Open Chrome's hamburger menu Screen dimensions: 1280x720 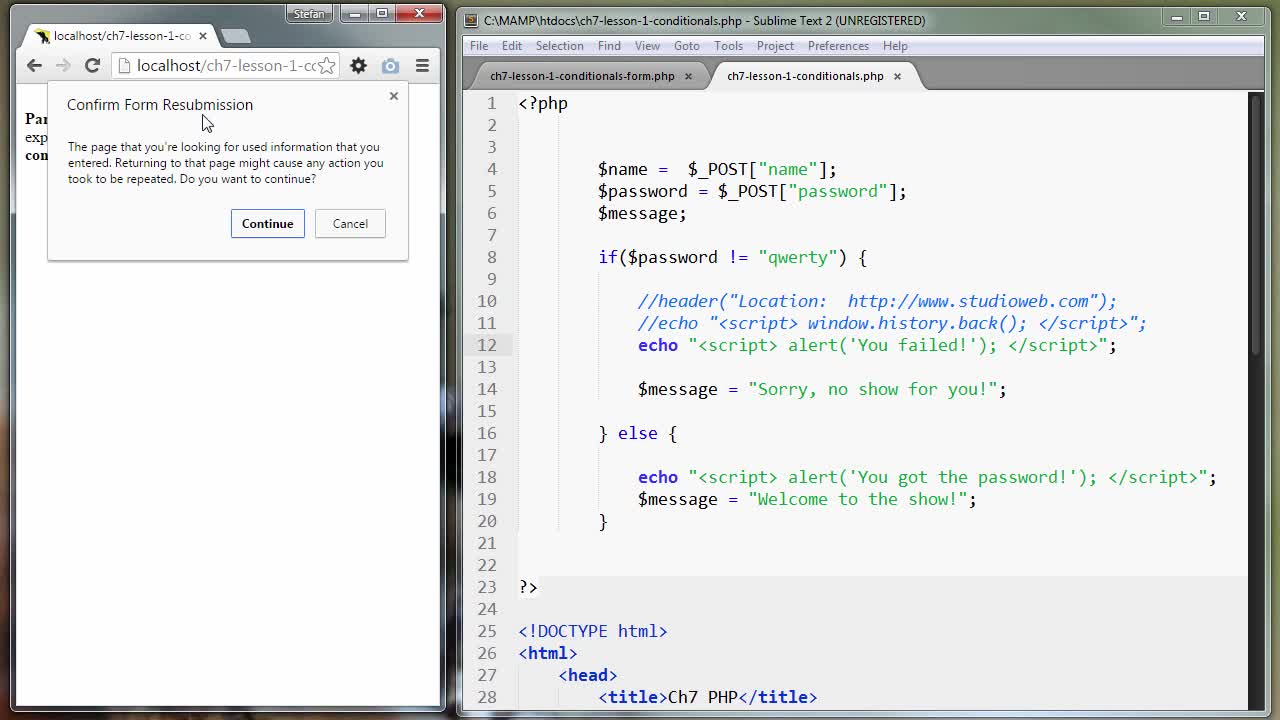422,66
